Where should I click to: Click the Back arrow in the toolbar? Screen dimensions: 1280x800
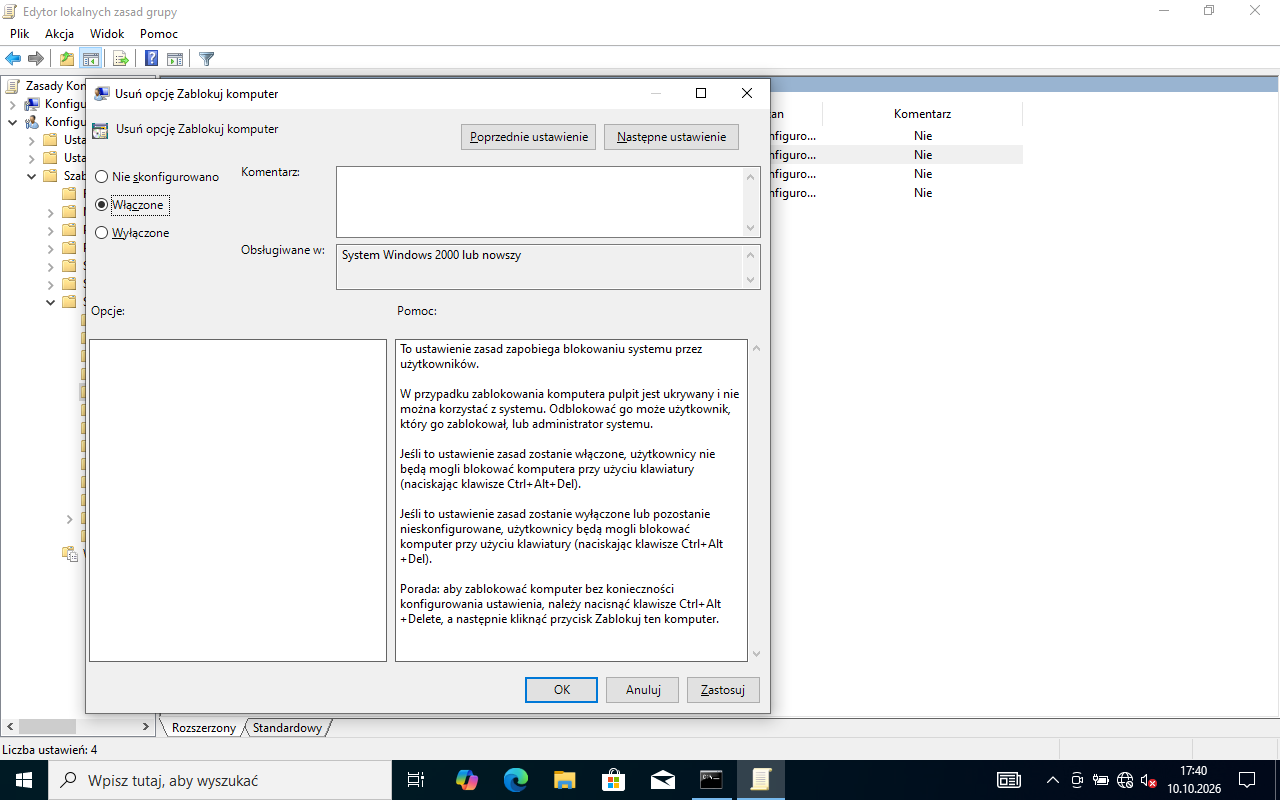[13, 59]
